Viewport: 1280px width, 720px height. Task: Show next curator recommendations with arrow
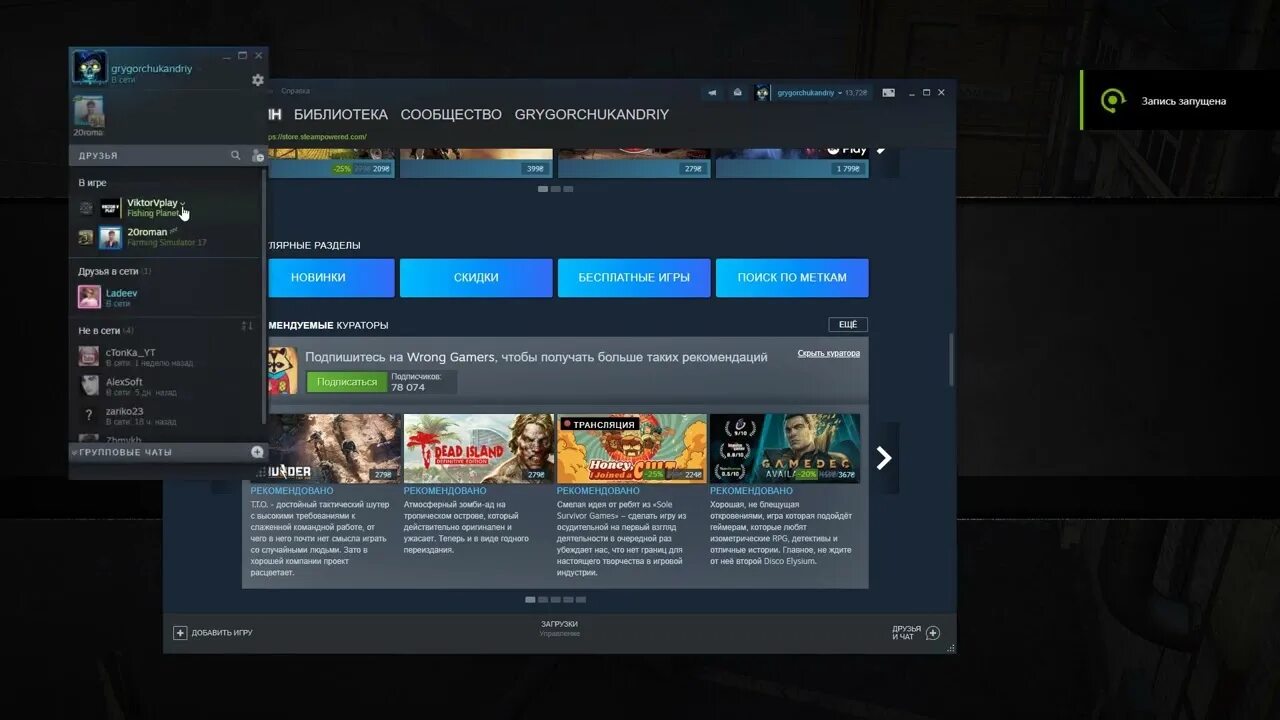(884, 458)
